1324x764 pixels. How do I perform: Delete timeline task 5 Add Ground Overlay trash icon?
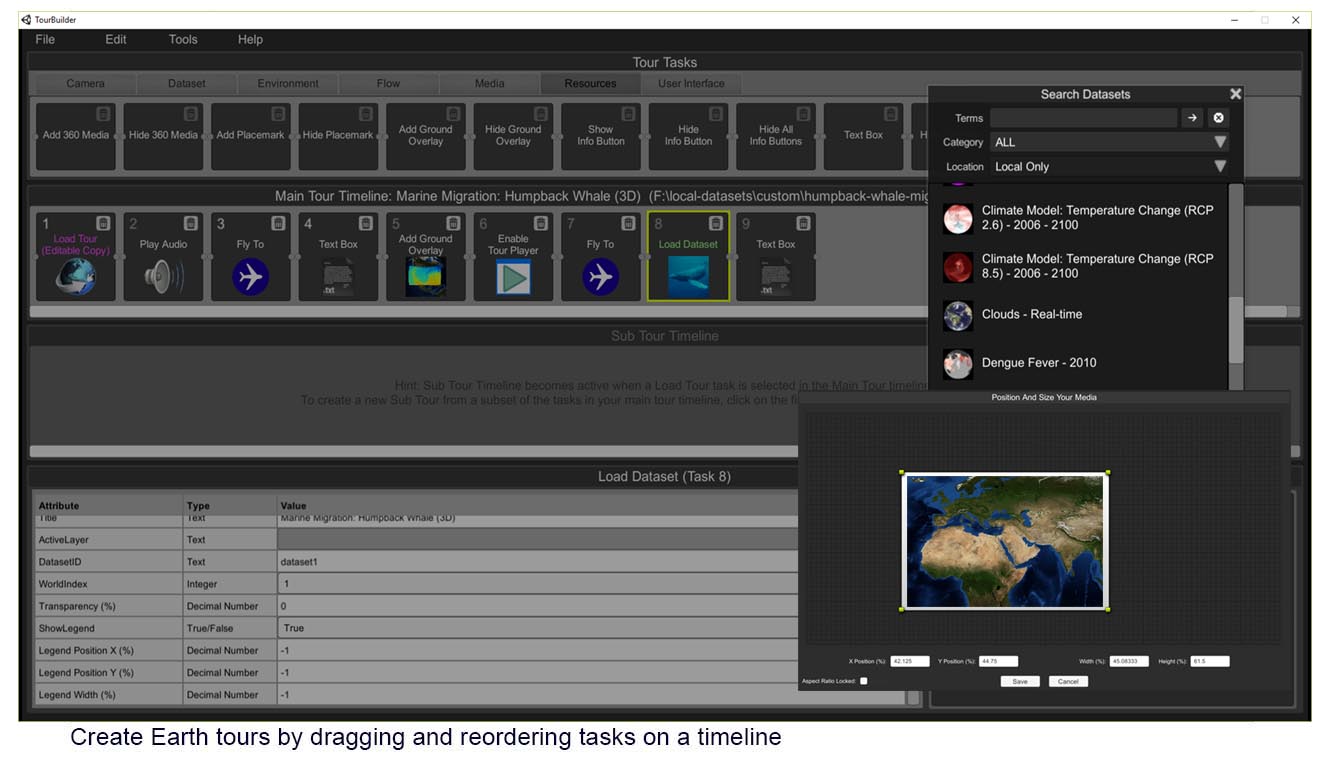[454, 223]
